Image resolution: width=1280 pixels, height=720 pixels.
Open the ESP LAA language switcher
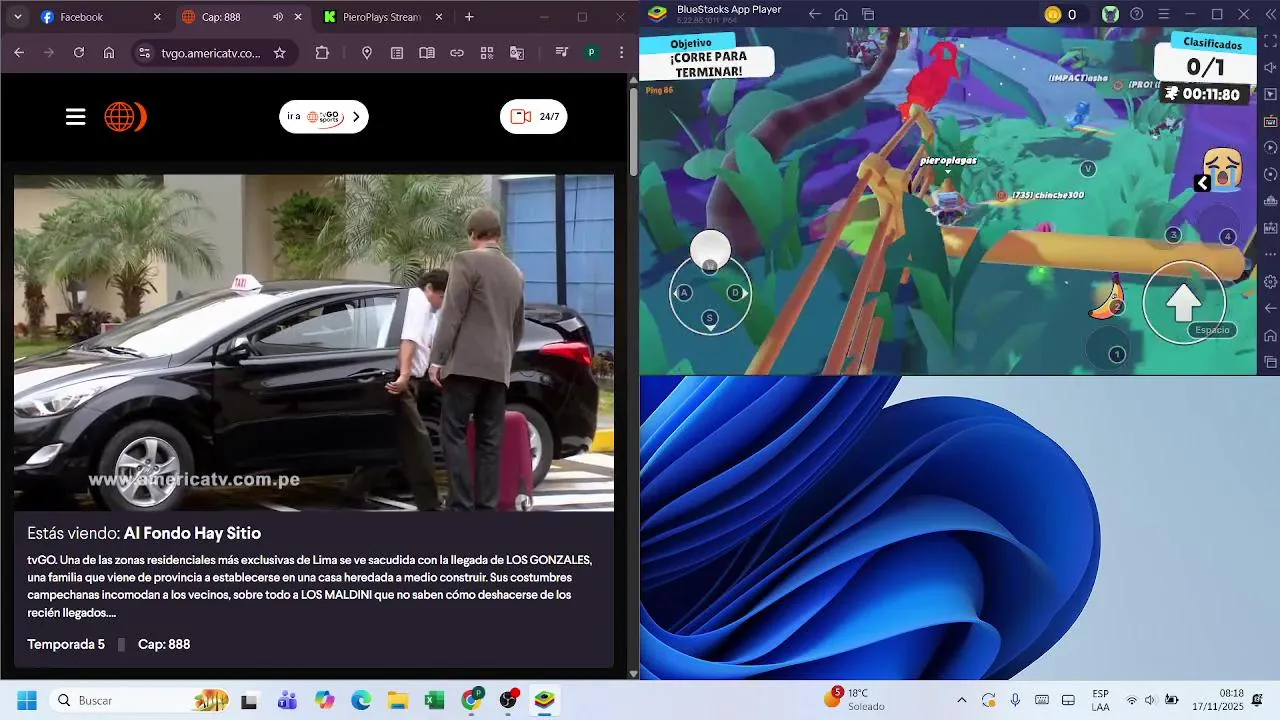[x=1100, y=700]
